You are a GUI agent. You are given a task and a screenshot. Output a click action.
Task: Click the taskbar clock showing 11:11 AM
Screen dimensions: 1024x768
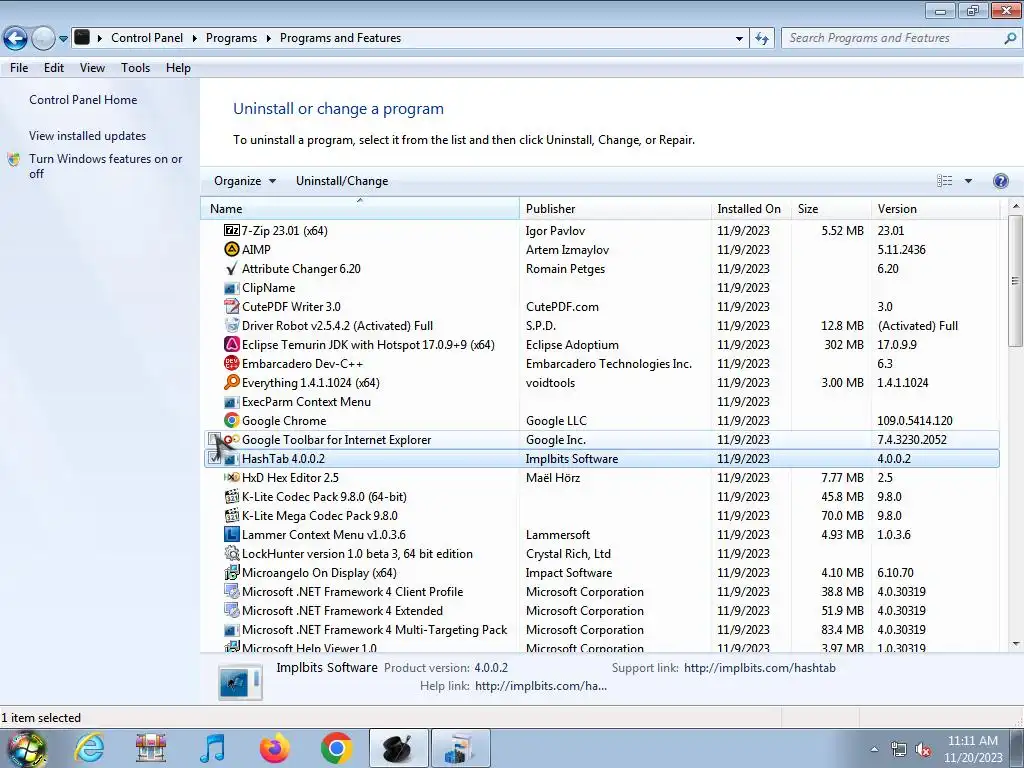(972, 741)
